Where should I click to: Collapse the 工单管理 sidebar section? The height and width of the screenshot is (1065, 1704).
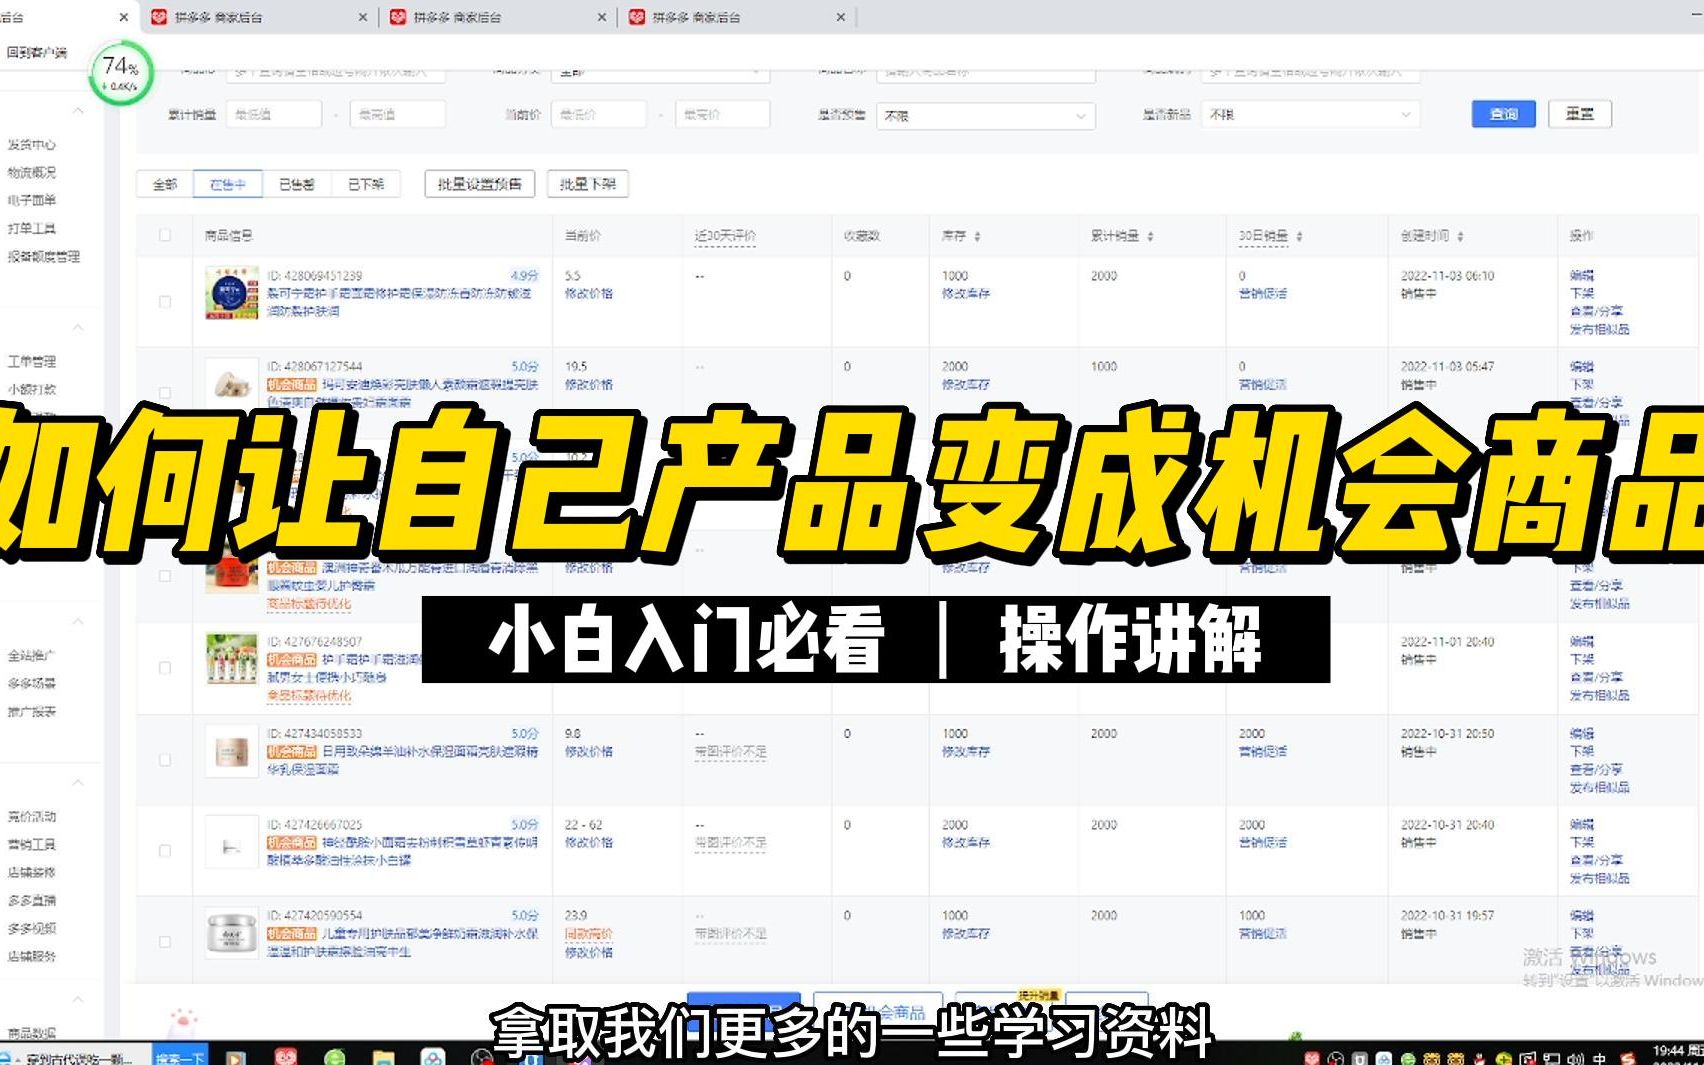[78, 327]
